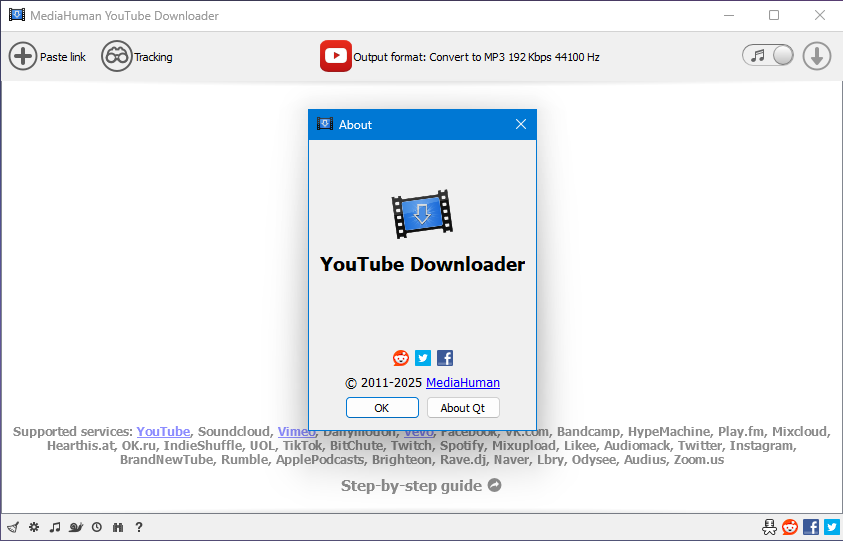This screenshot has height=541, width=843.
Task: Open the Output format: Convert to MP3 settings text
Action: coord(476,57)
